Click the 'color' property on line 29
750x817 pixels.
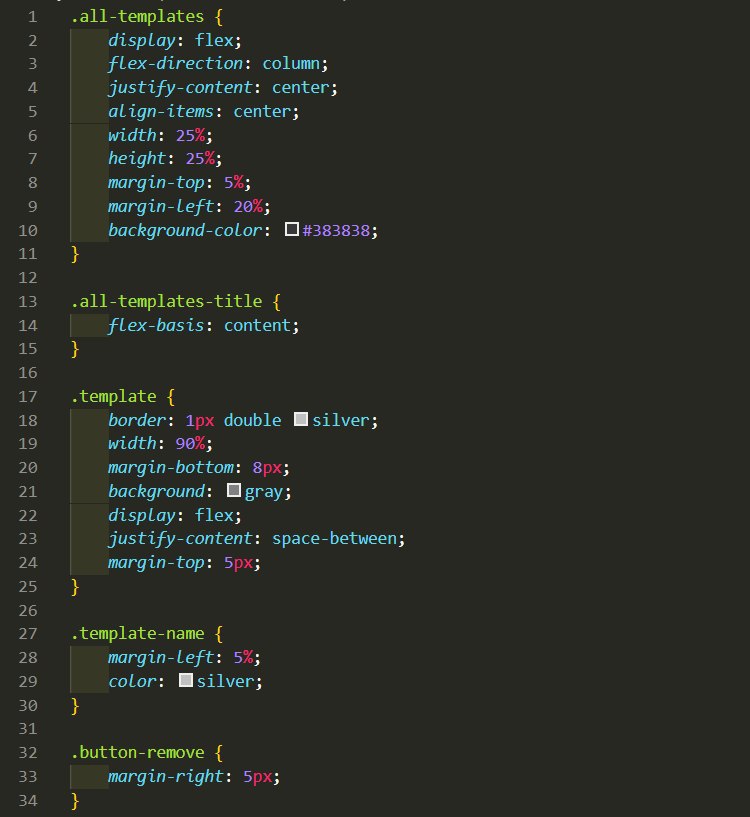coord(132,681)
